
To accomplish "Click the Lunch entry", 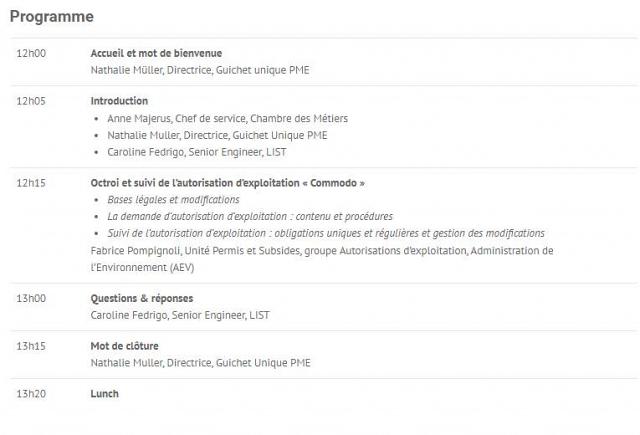I will (x=104, y=394).
